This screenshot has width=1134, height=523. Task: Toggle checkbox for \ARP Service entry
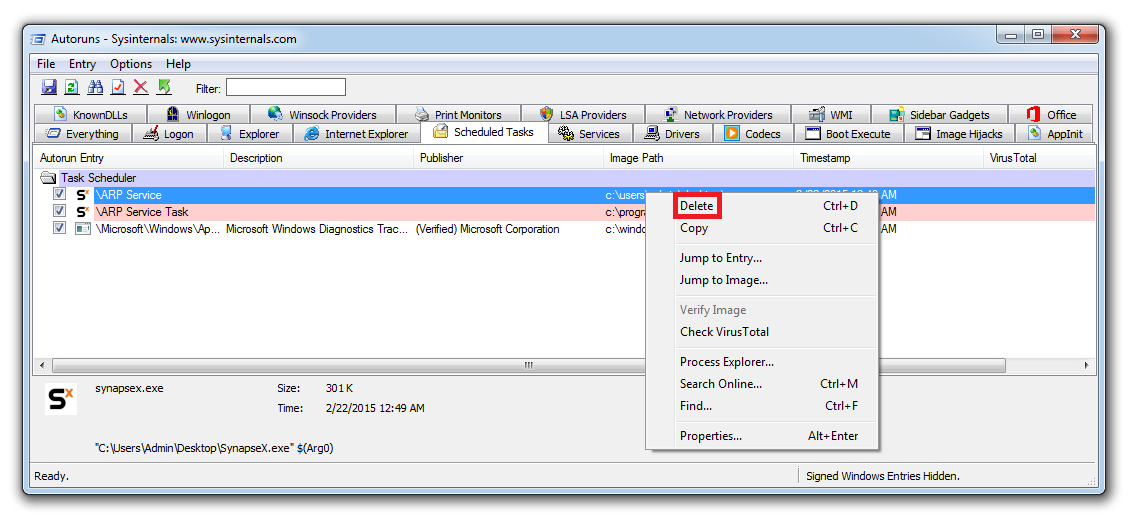tap(60, 195)
